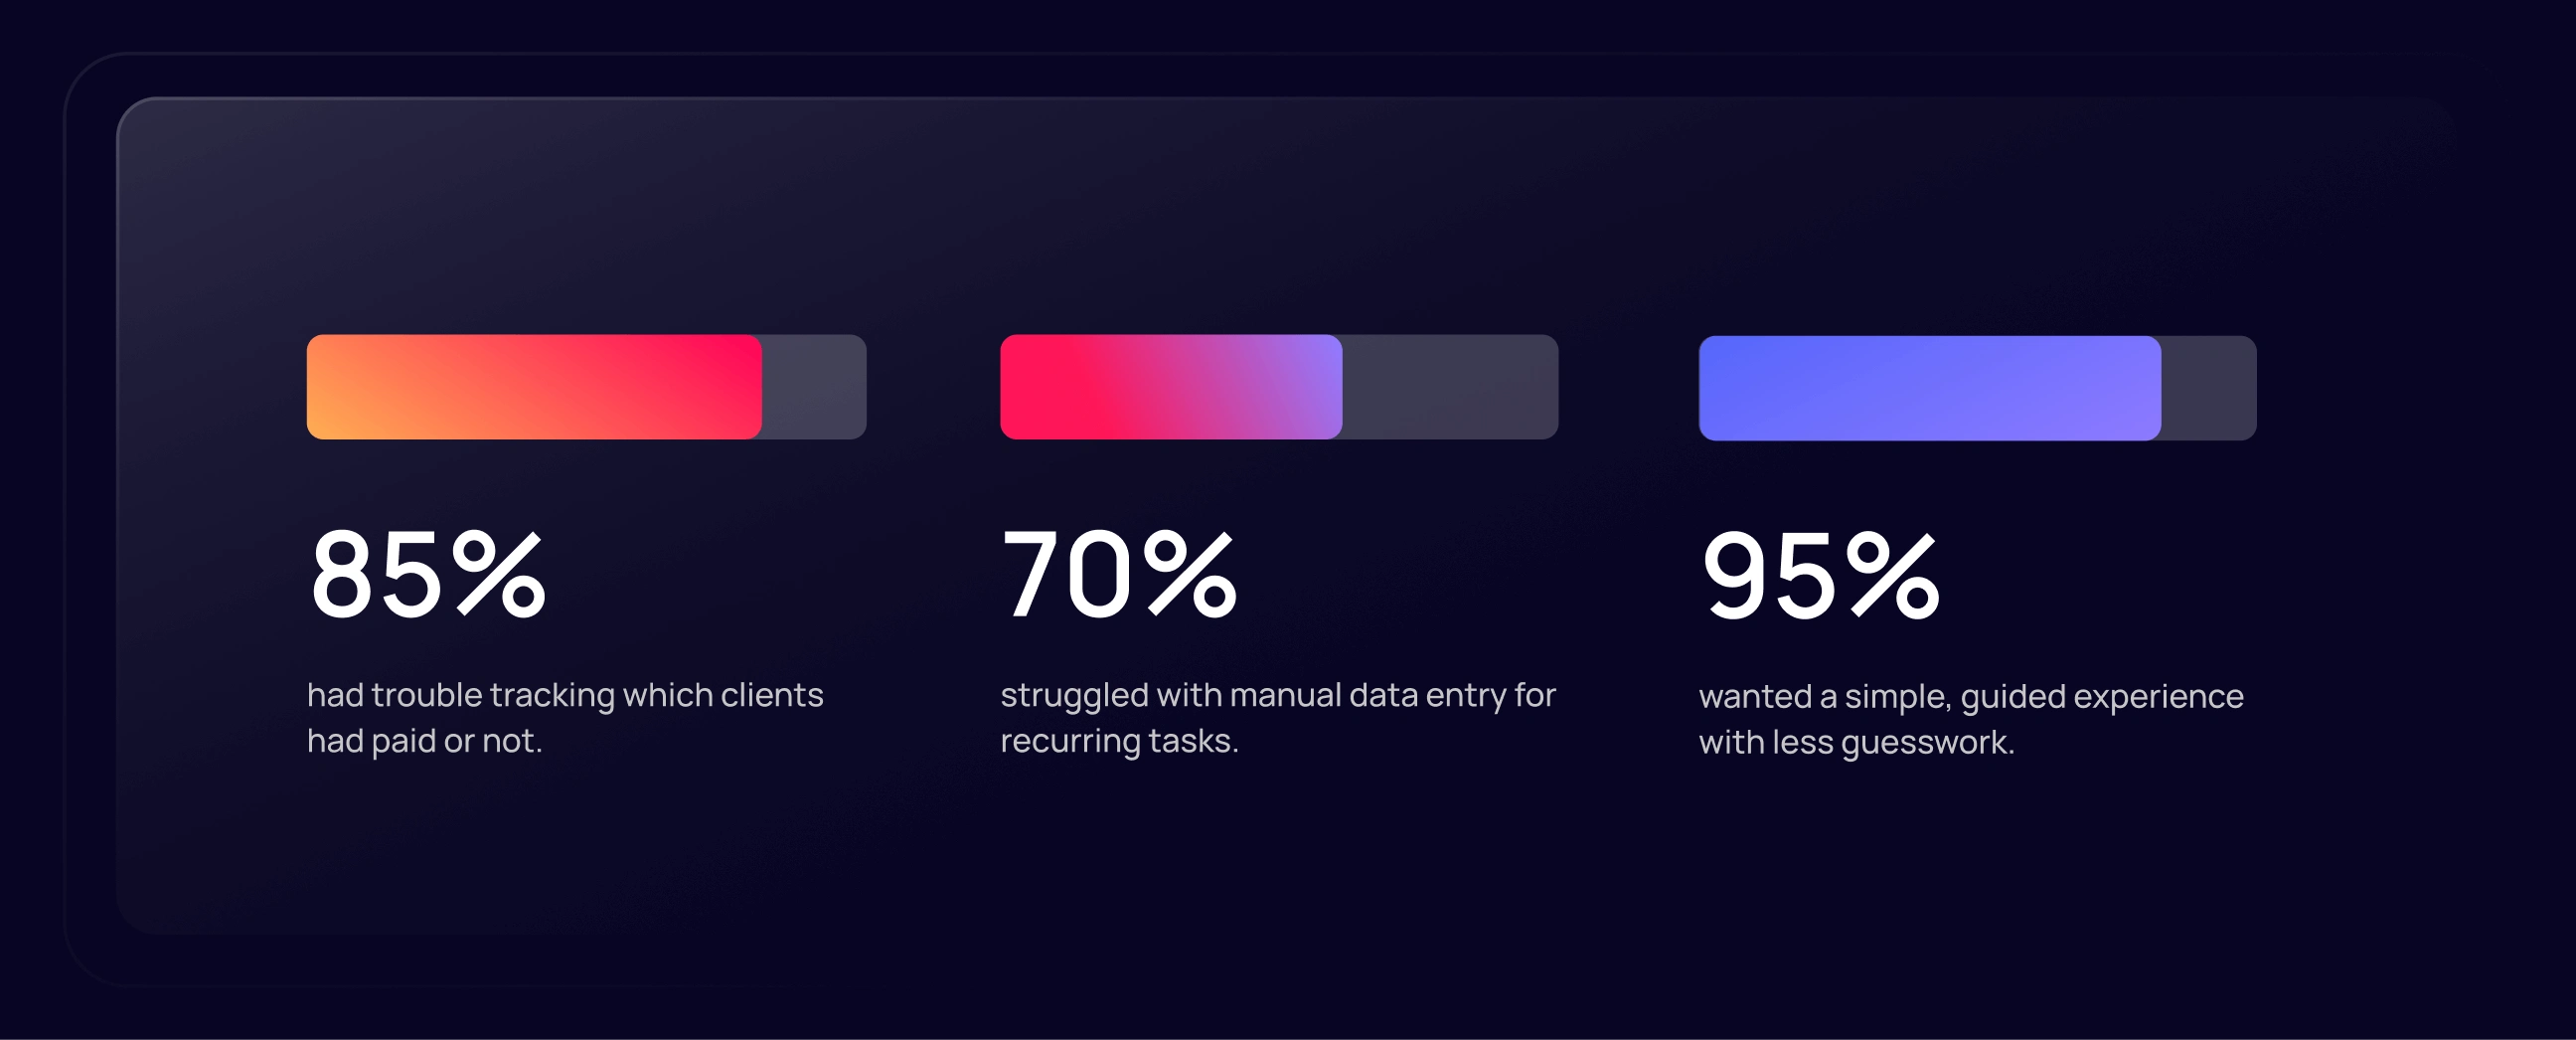Click the gray unfilled end of the 85% bar
The width and height of the screenshot is (2576, 1040).
814,387
